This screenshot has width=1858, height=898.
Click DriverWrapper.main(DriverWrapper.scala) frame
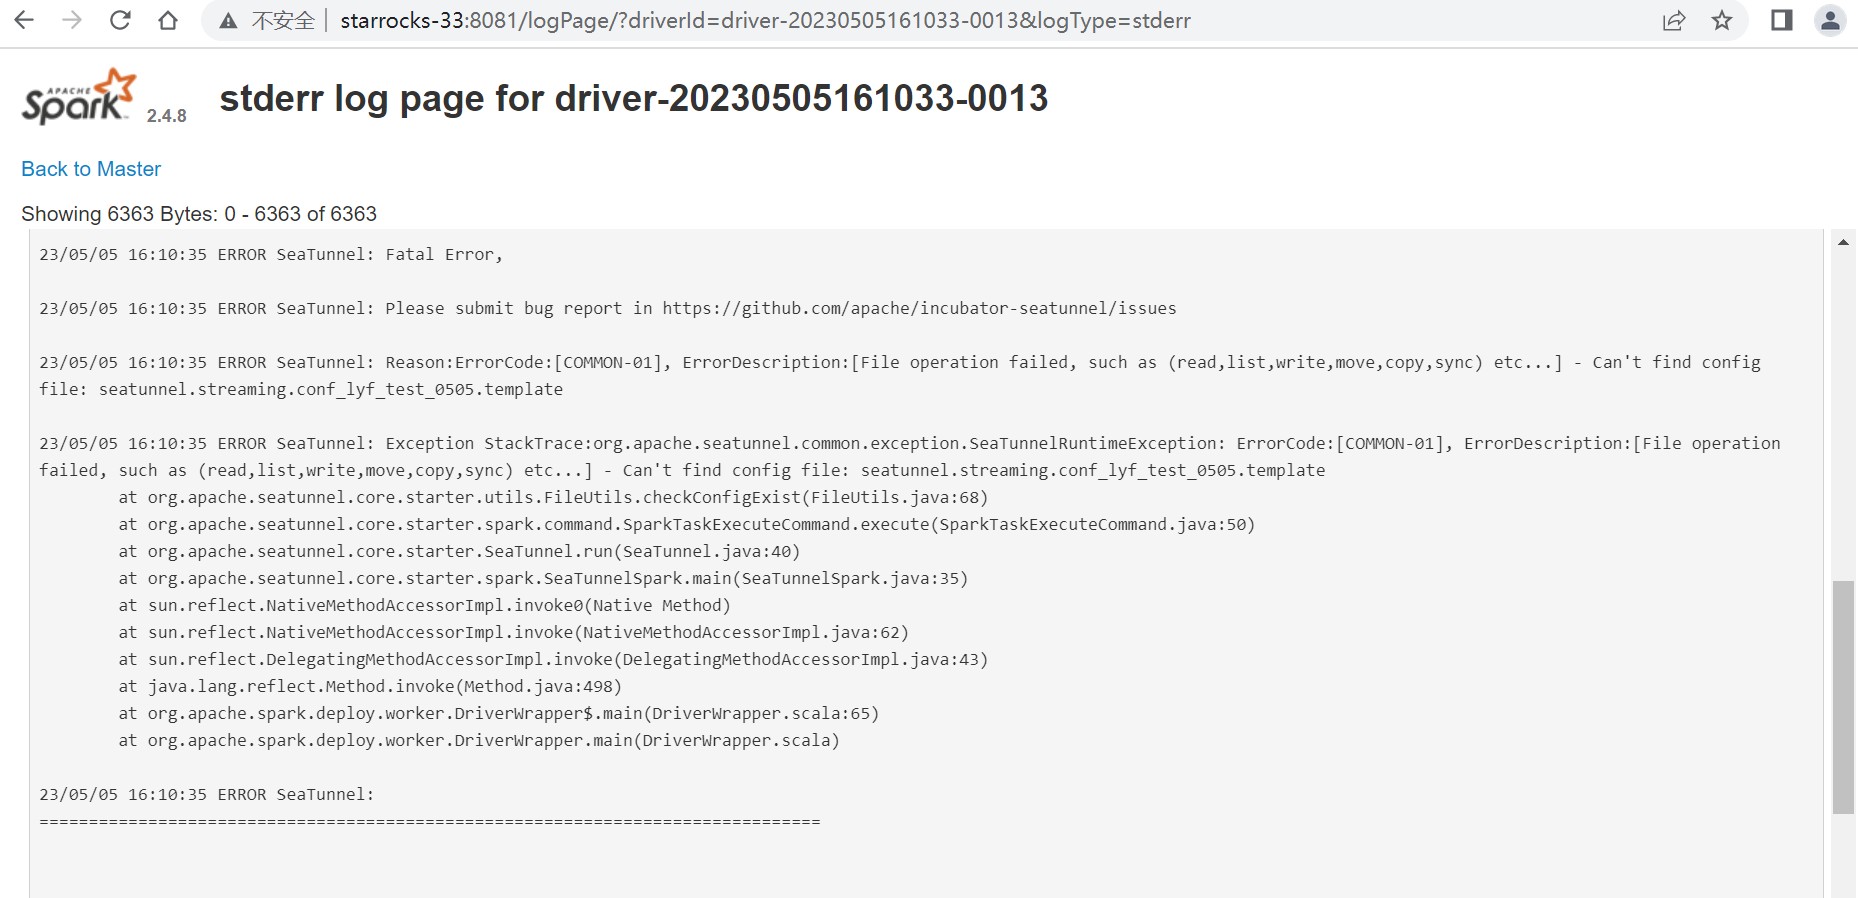coord(479,741)
